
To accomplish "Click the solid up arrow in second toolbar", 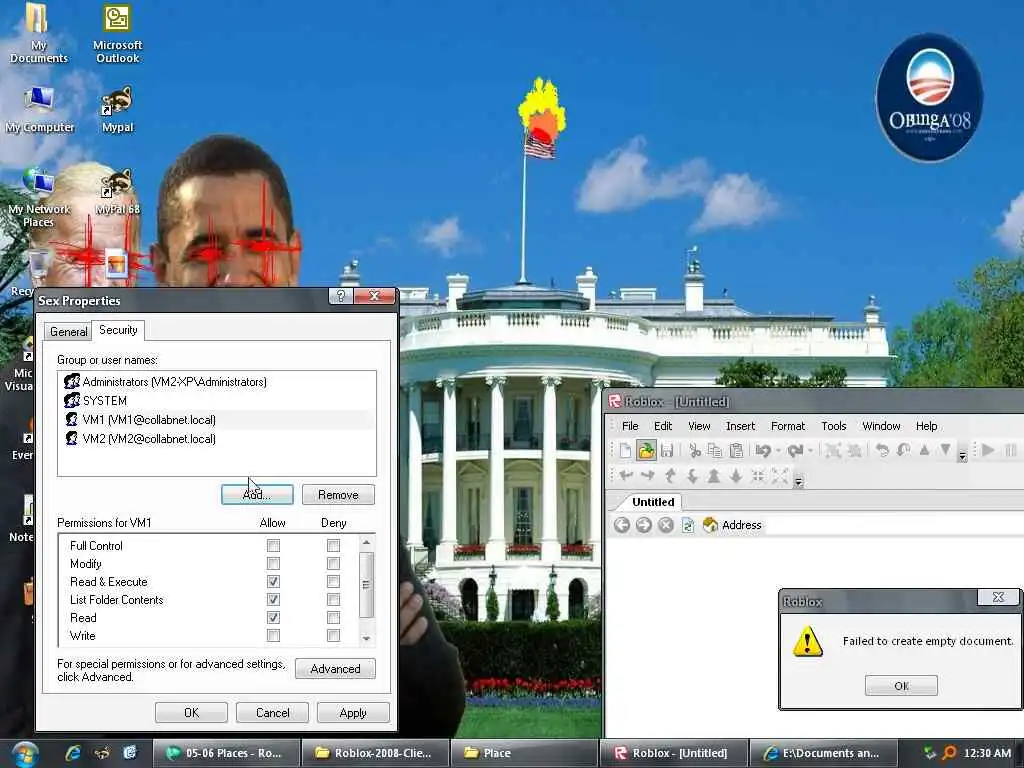I will tap(714, 476).
